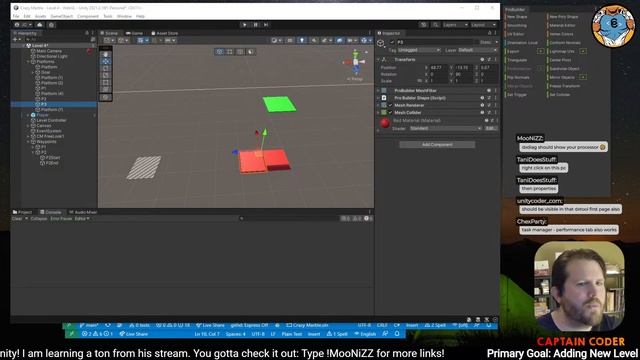The image size is (640, 360).
Task: Toggle console Collapse option
Action: tap(39, 219)
